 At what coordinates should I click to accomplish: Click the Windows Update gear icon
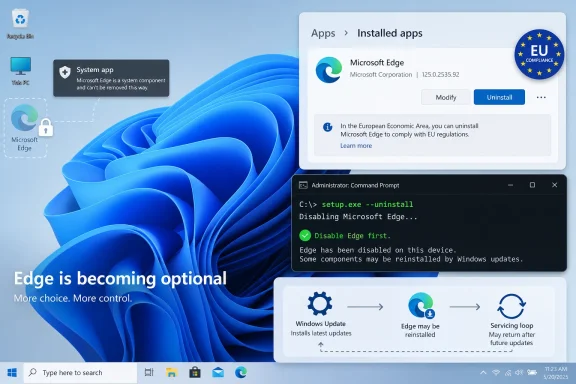[x=320, y=304]
